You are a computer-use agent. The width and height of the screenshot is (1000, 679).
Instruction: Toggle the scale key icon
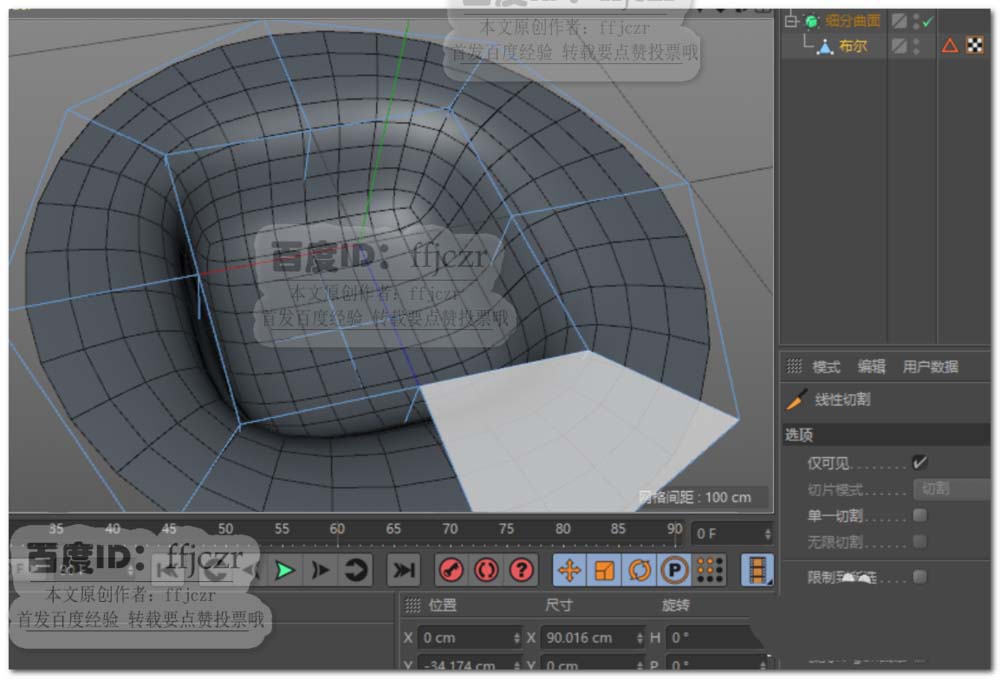[604, 570]
